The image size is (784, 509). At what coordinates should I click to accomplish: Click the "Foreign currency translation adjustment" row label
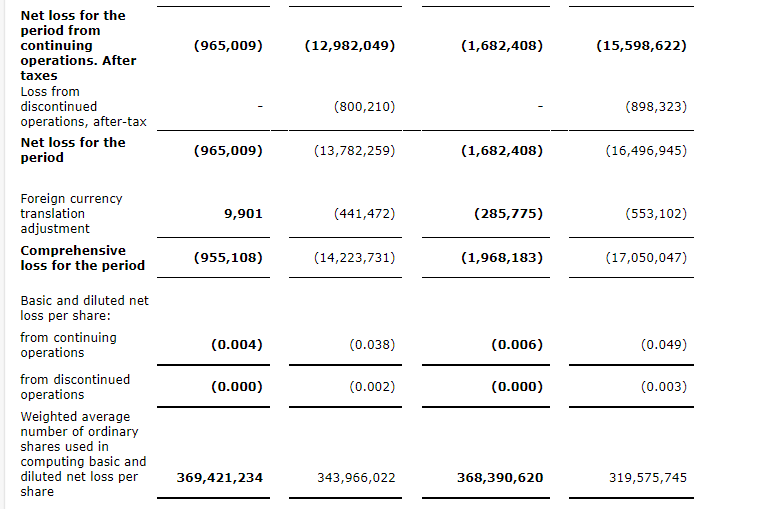pos(71,213)
